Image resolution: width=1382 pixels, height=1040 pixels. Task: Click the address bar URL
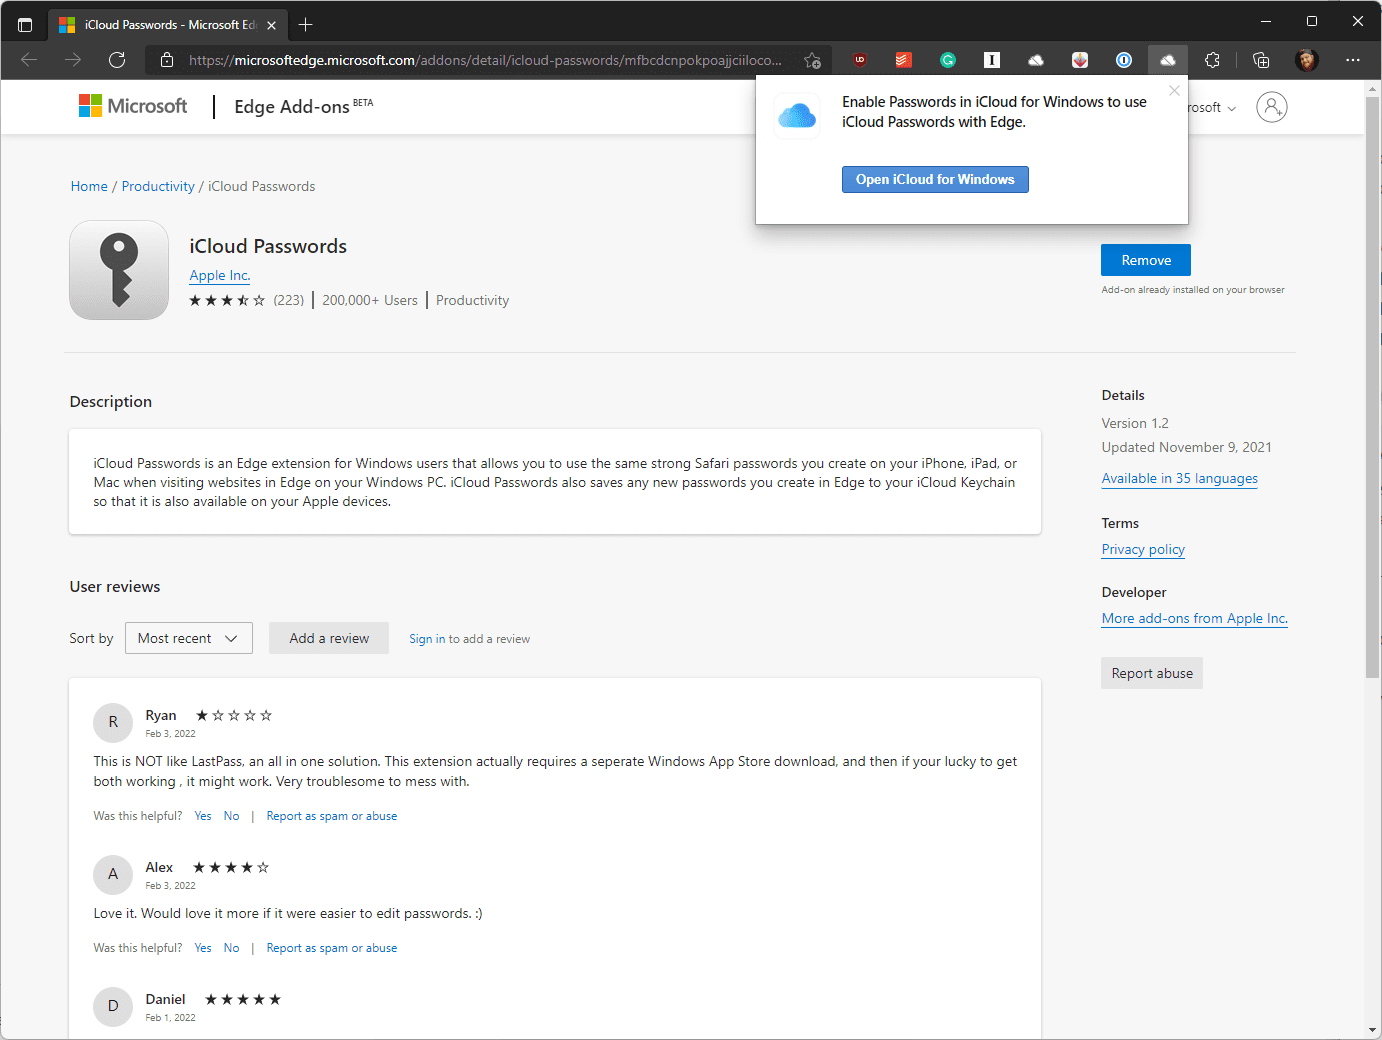pos(485,60)
